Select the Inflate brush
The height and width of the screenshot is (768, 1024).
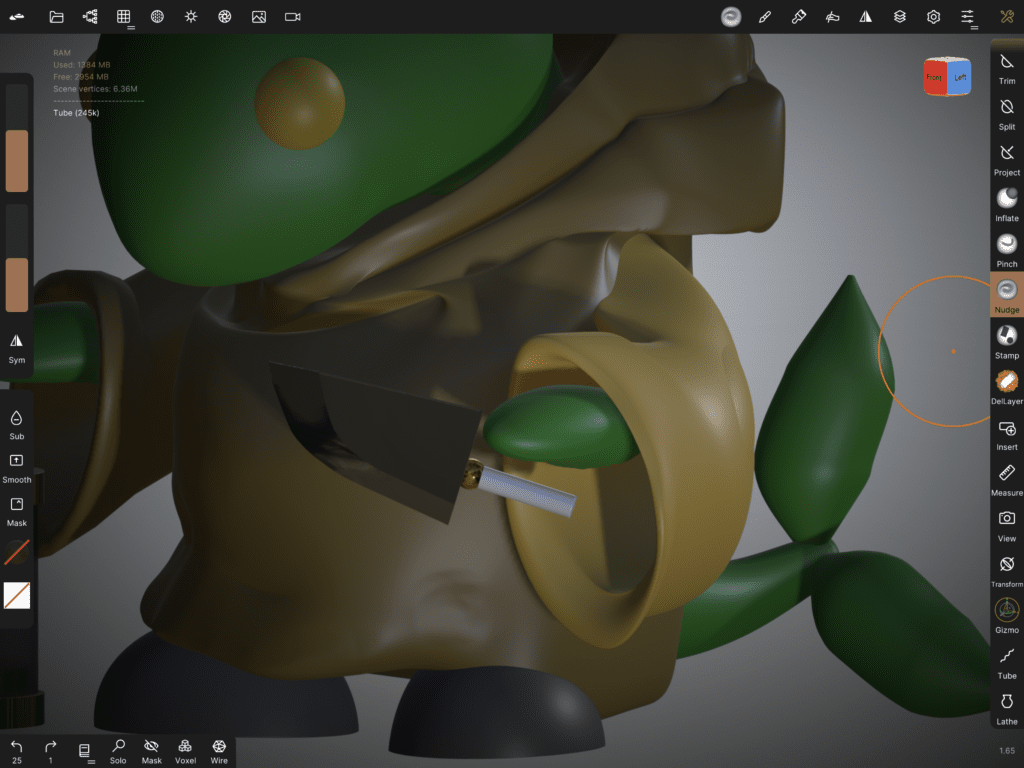1007,204
